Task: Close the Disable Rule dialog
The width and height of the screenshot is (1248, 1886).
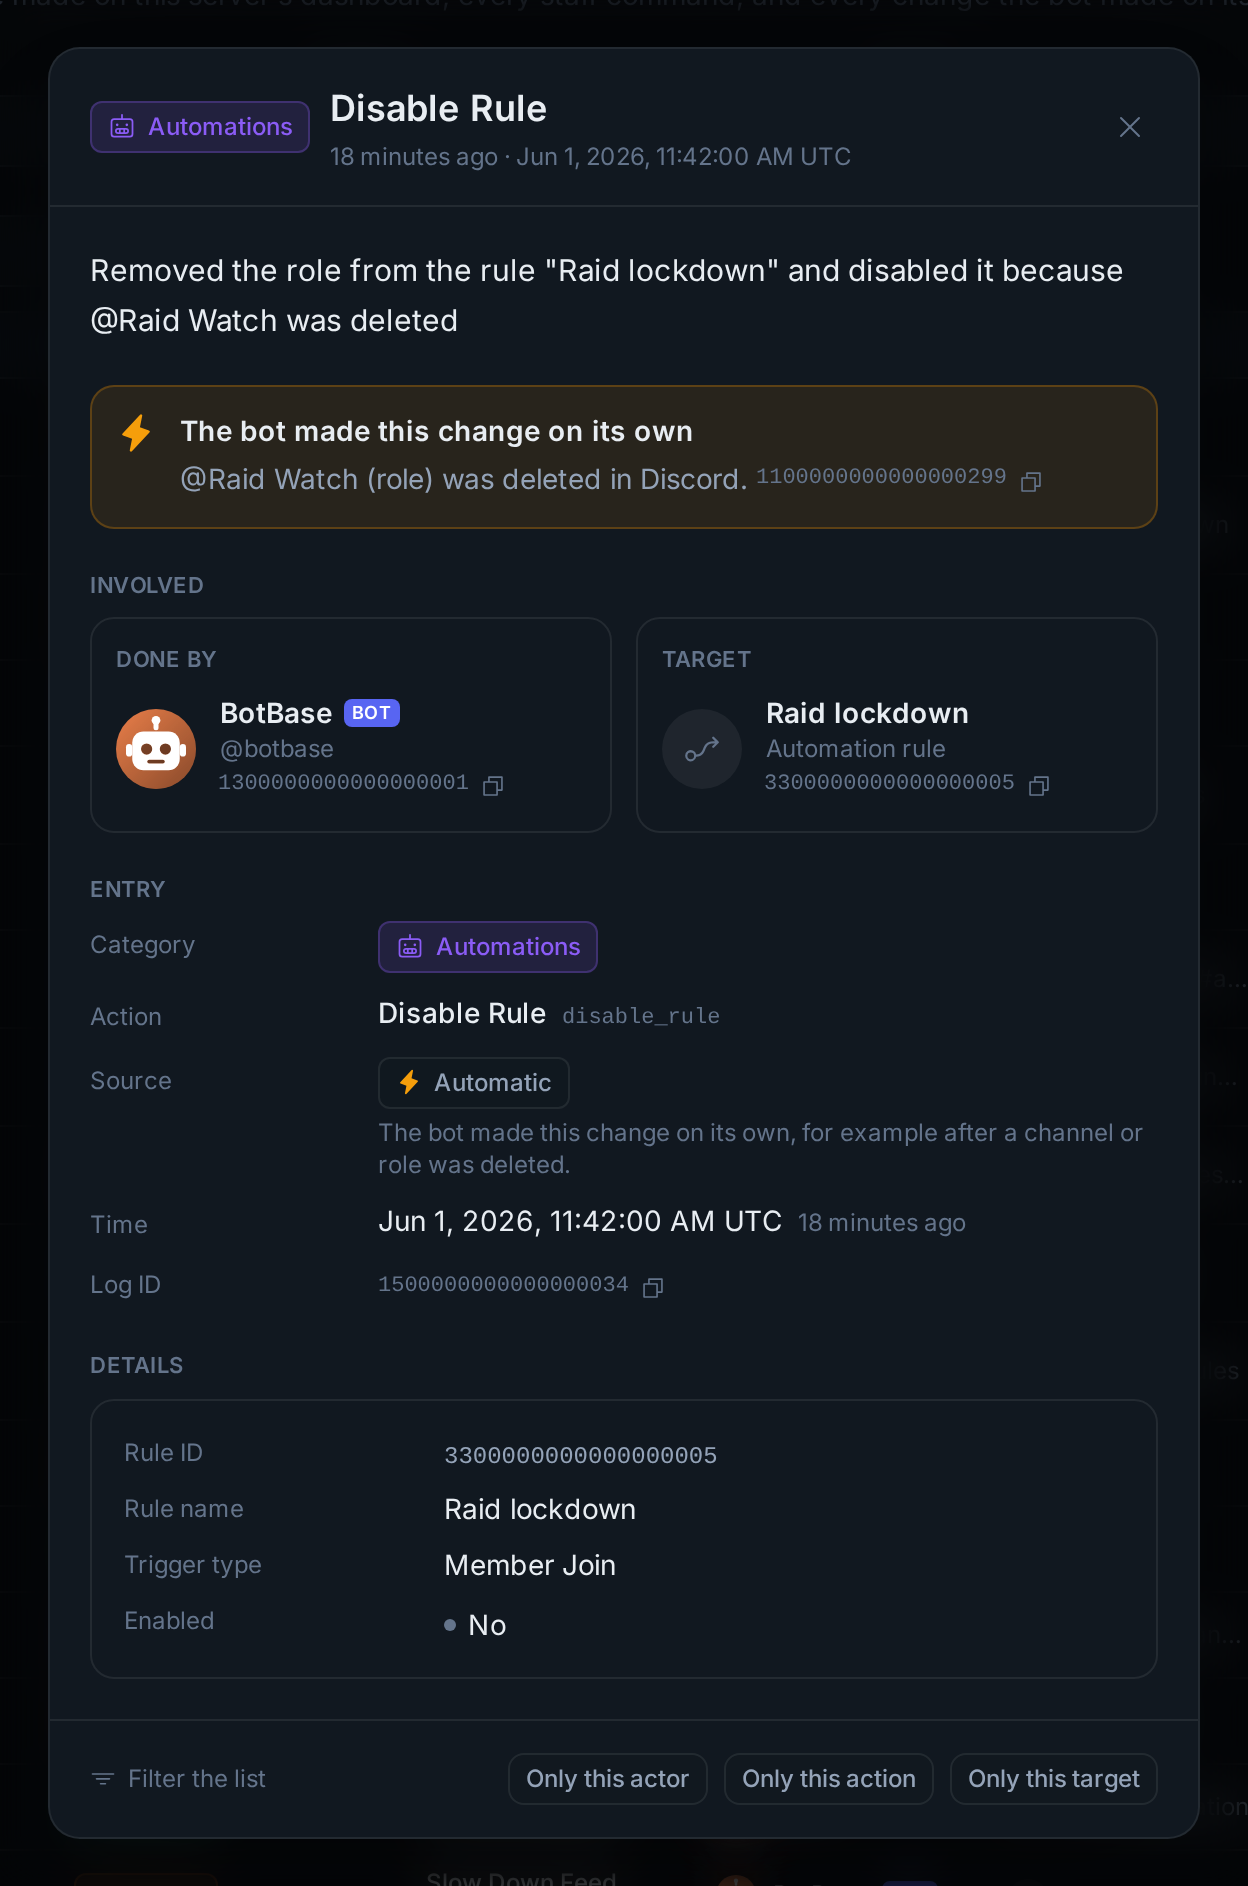Action: tap(1129, 127)
